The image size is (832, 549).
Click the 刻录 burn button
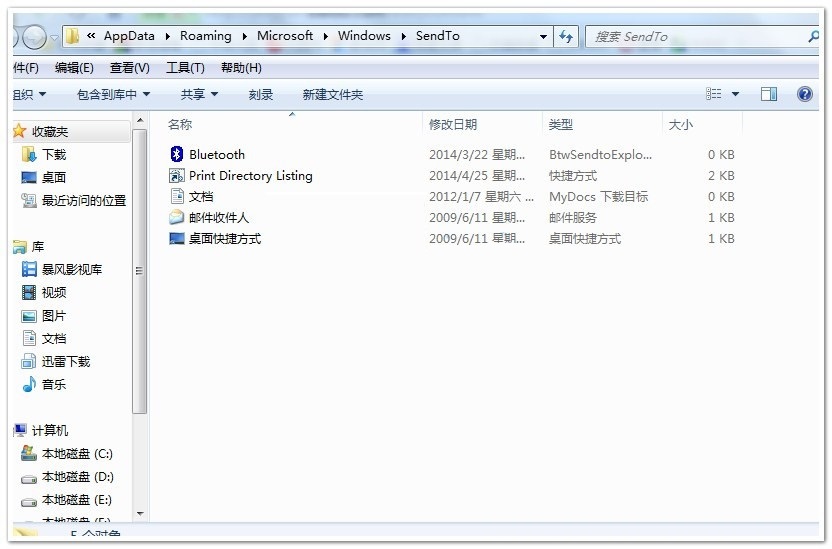pyautogui.click(x=261, y=95)
